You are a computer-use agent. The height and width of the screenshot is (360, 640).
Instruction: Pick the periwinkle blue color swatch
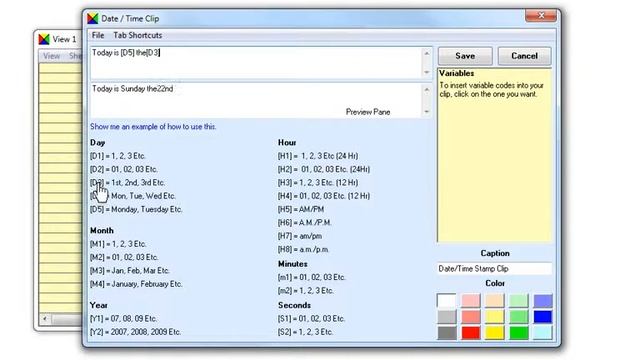543,301
